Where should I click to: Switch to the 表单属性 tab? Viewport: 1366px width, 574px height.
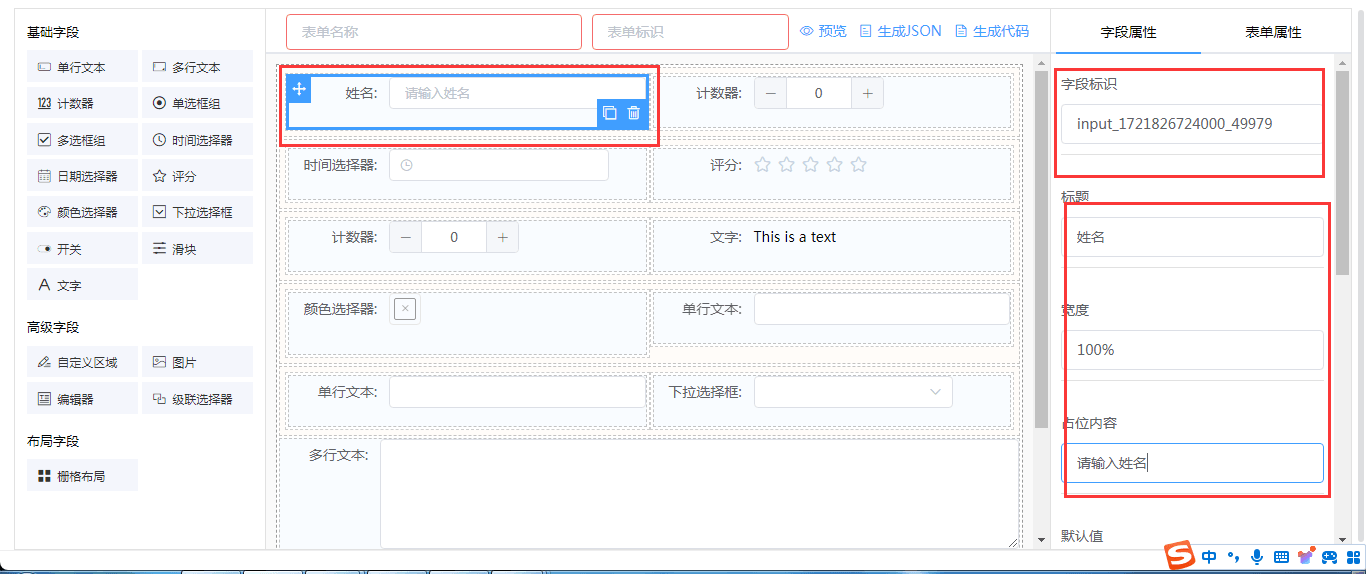tap(1273, 32)
